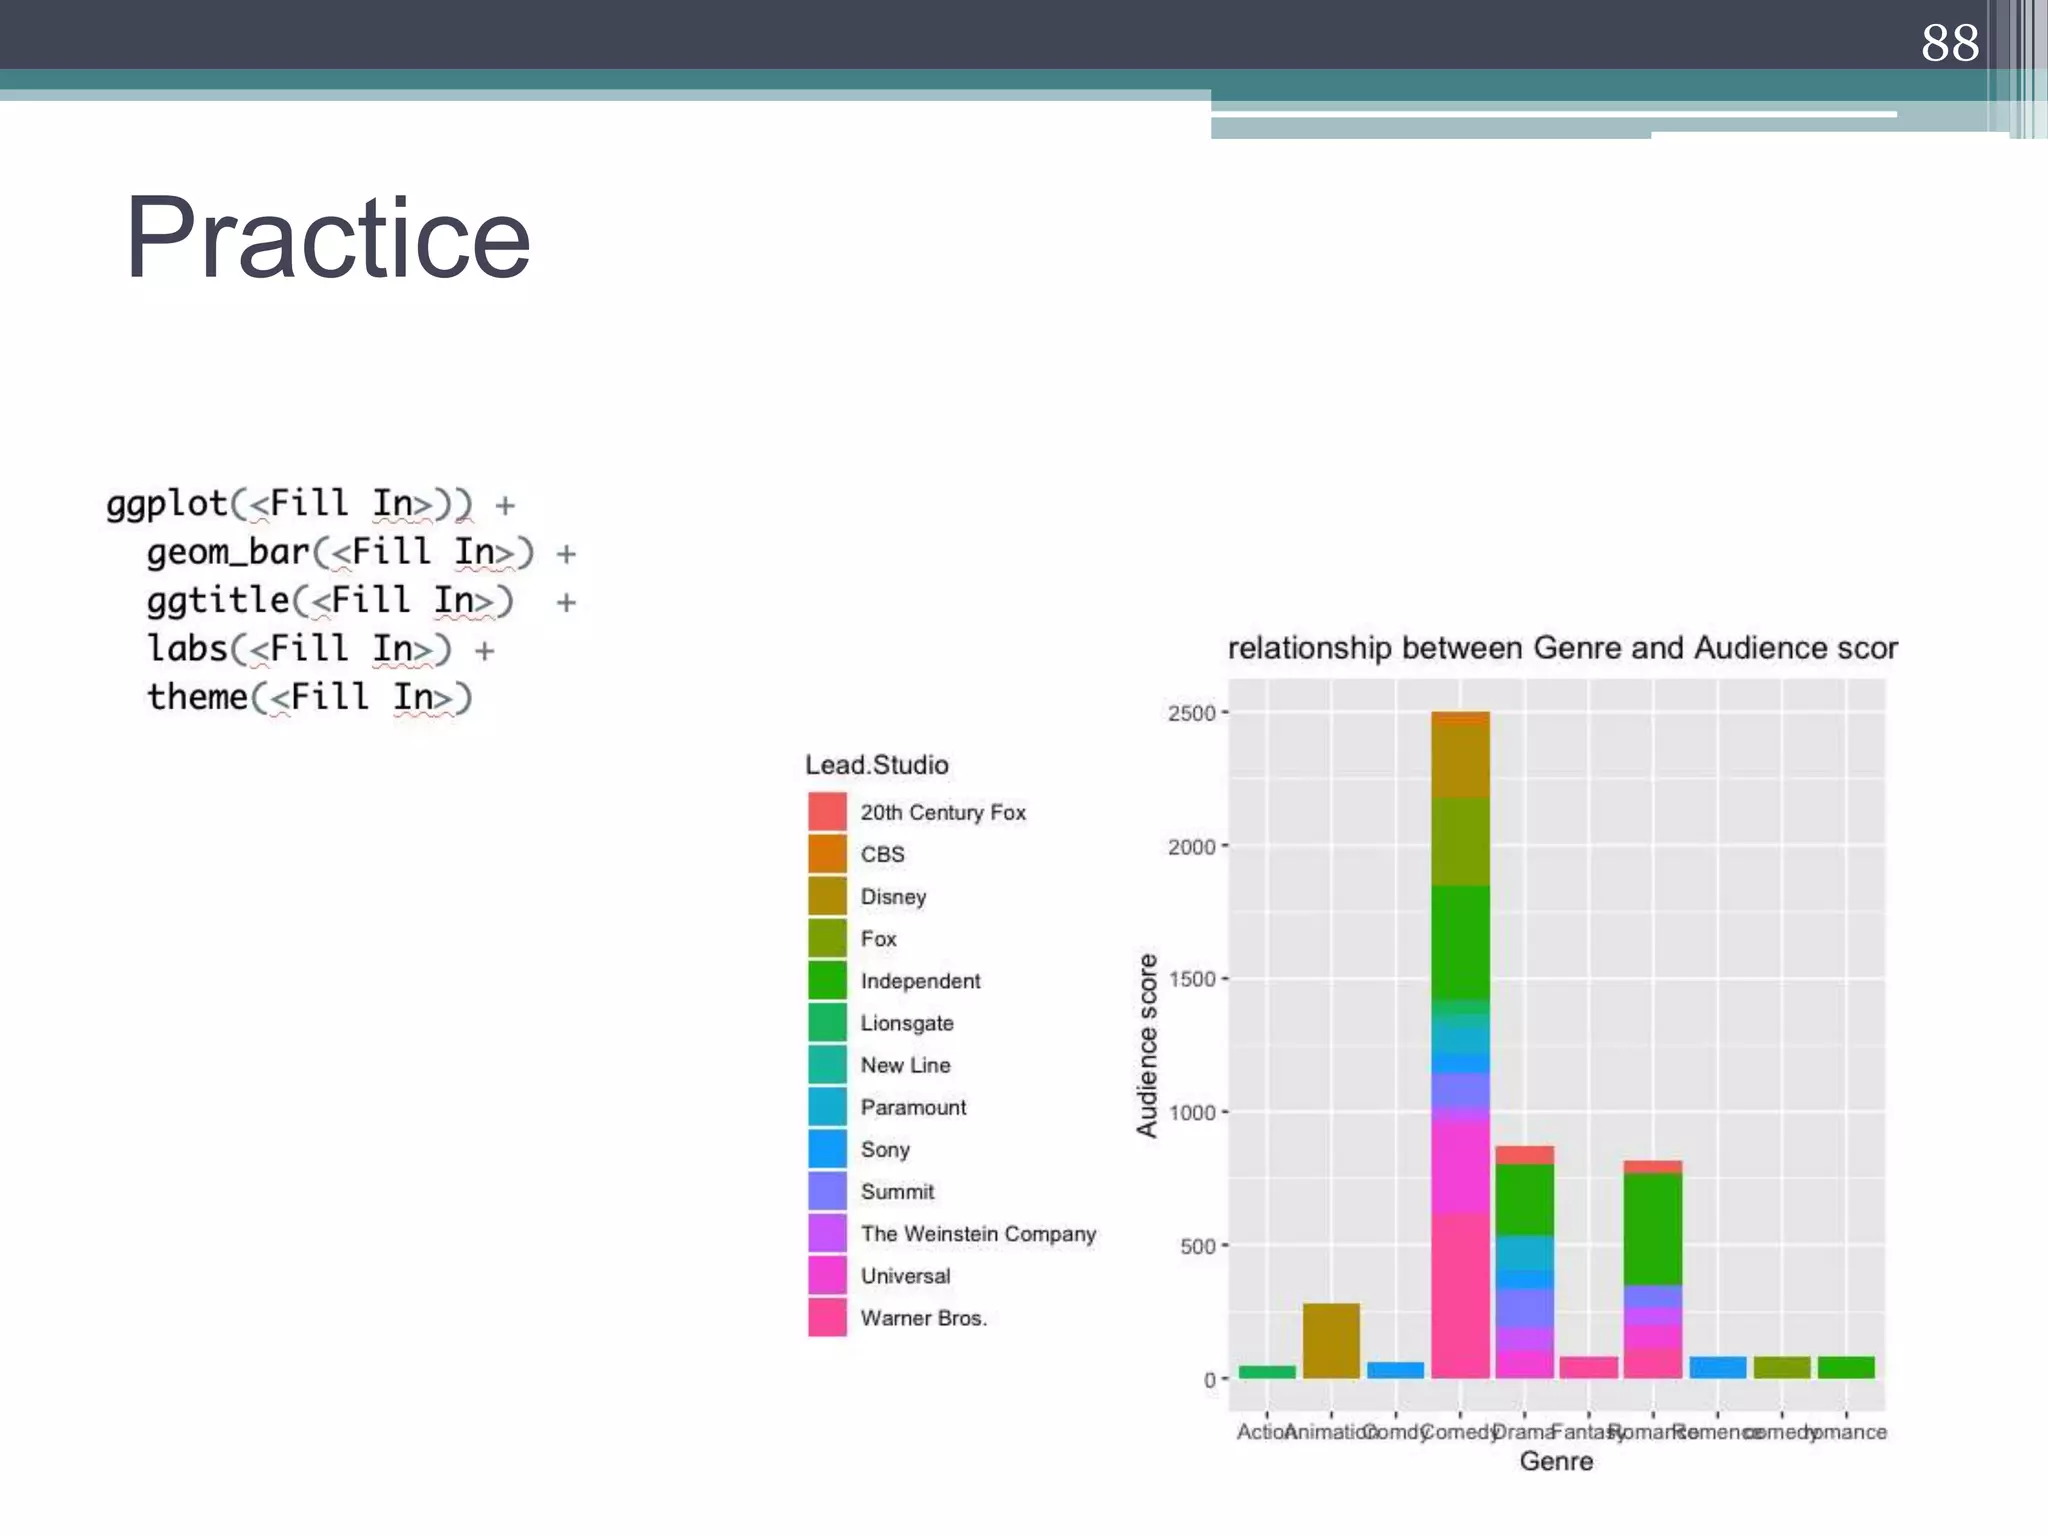Click the Lead.Studio legend title
Screen dimensions: 2048x1536
coord(877,765)
